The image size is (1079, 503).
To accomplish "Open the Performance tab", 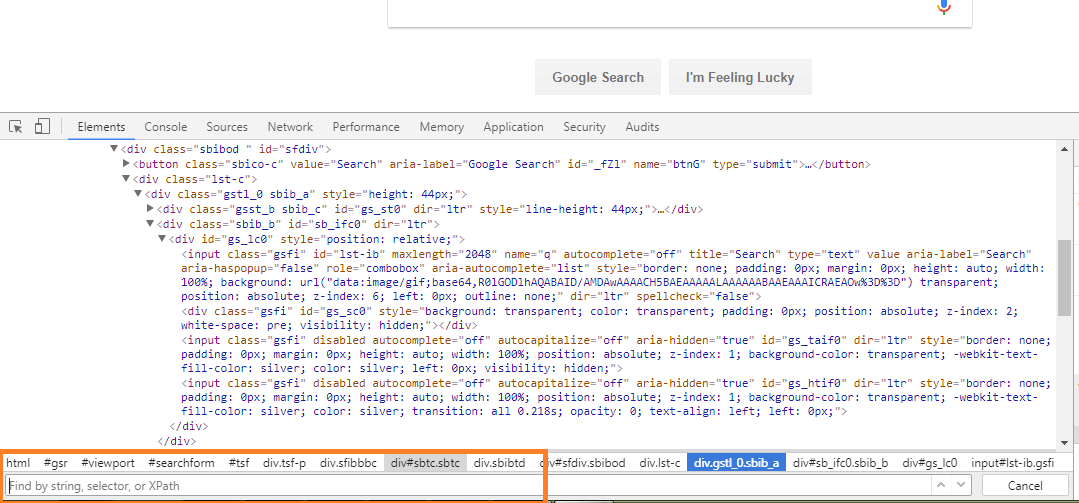I will (x=366, y=127).
